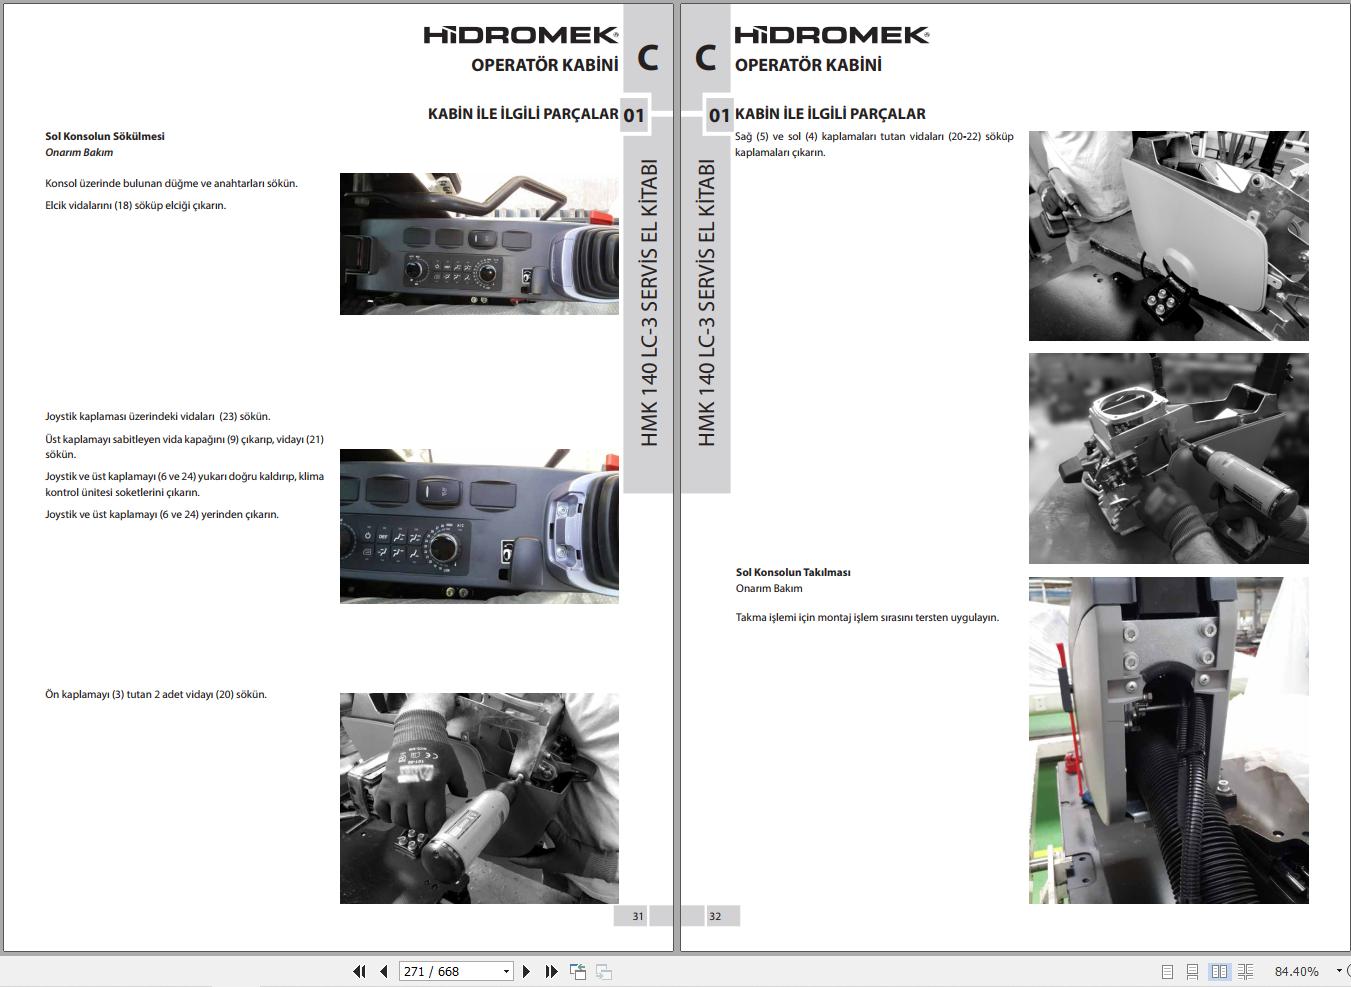Image resolution: width=1351 pixels, height=987 pixels.
Task: Jump to the last page of the document
Action: click(551, 971)
